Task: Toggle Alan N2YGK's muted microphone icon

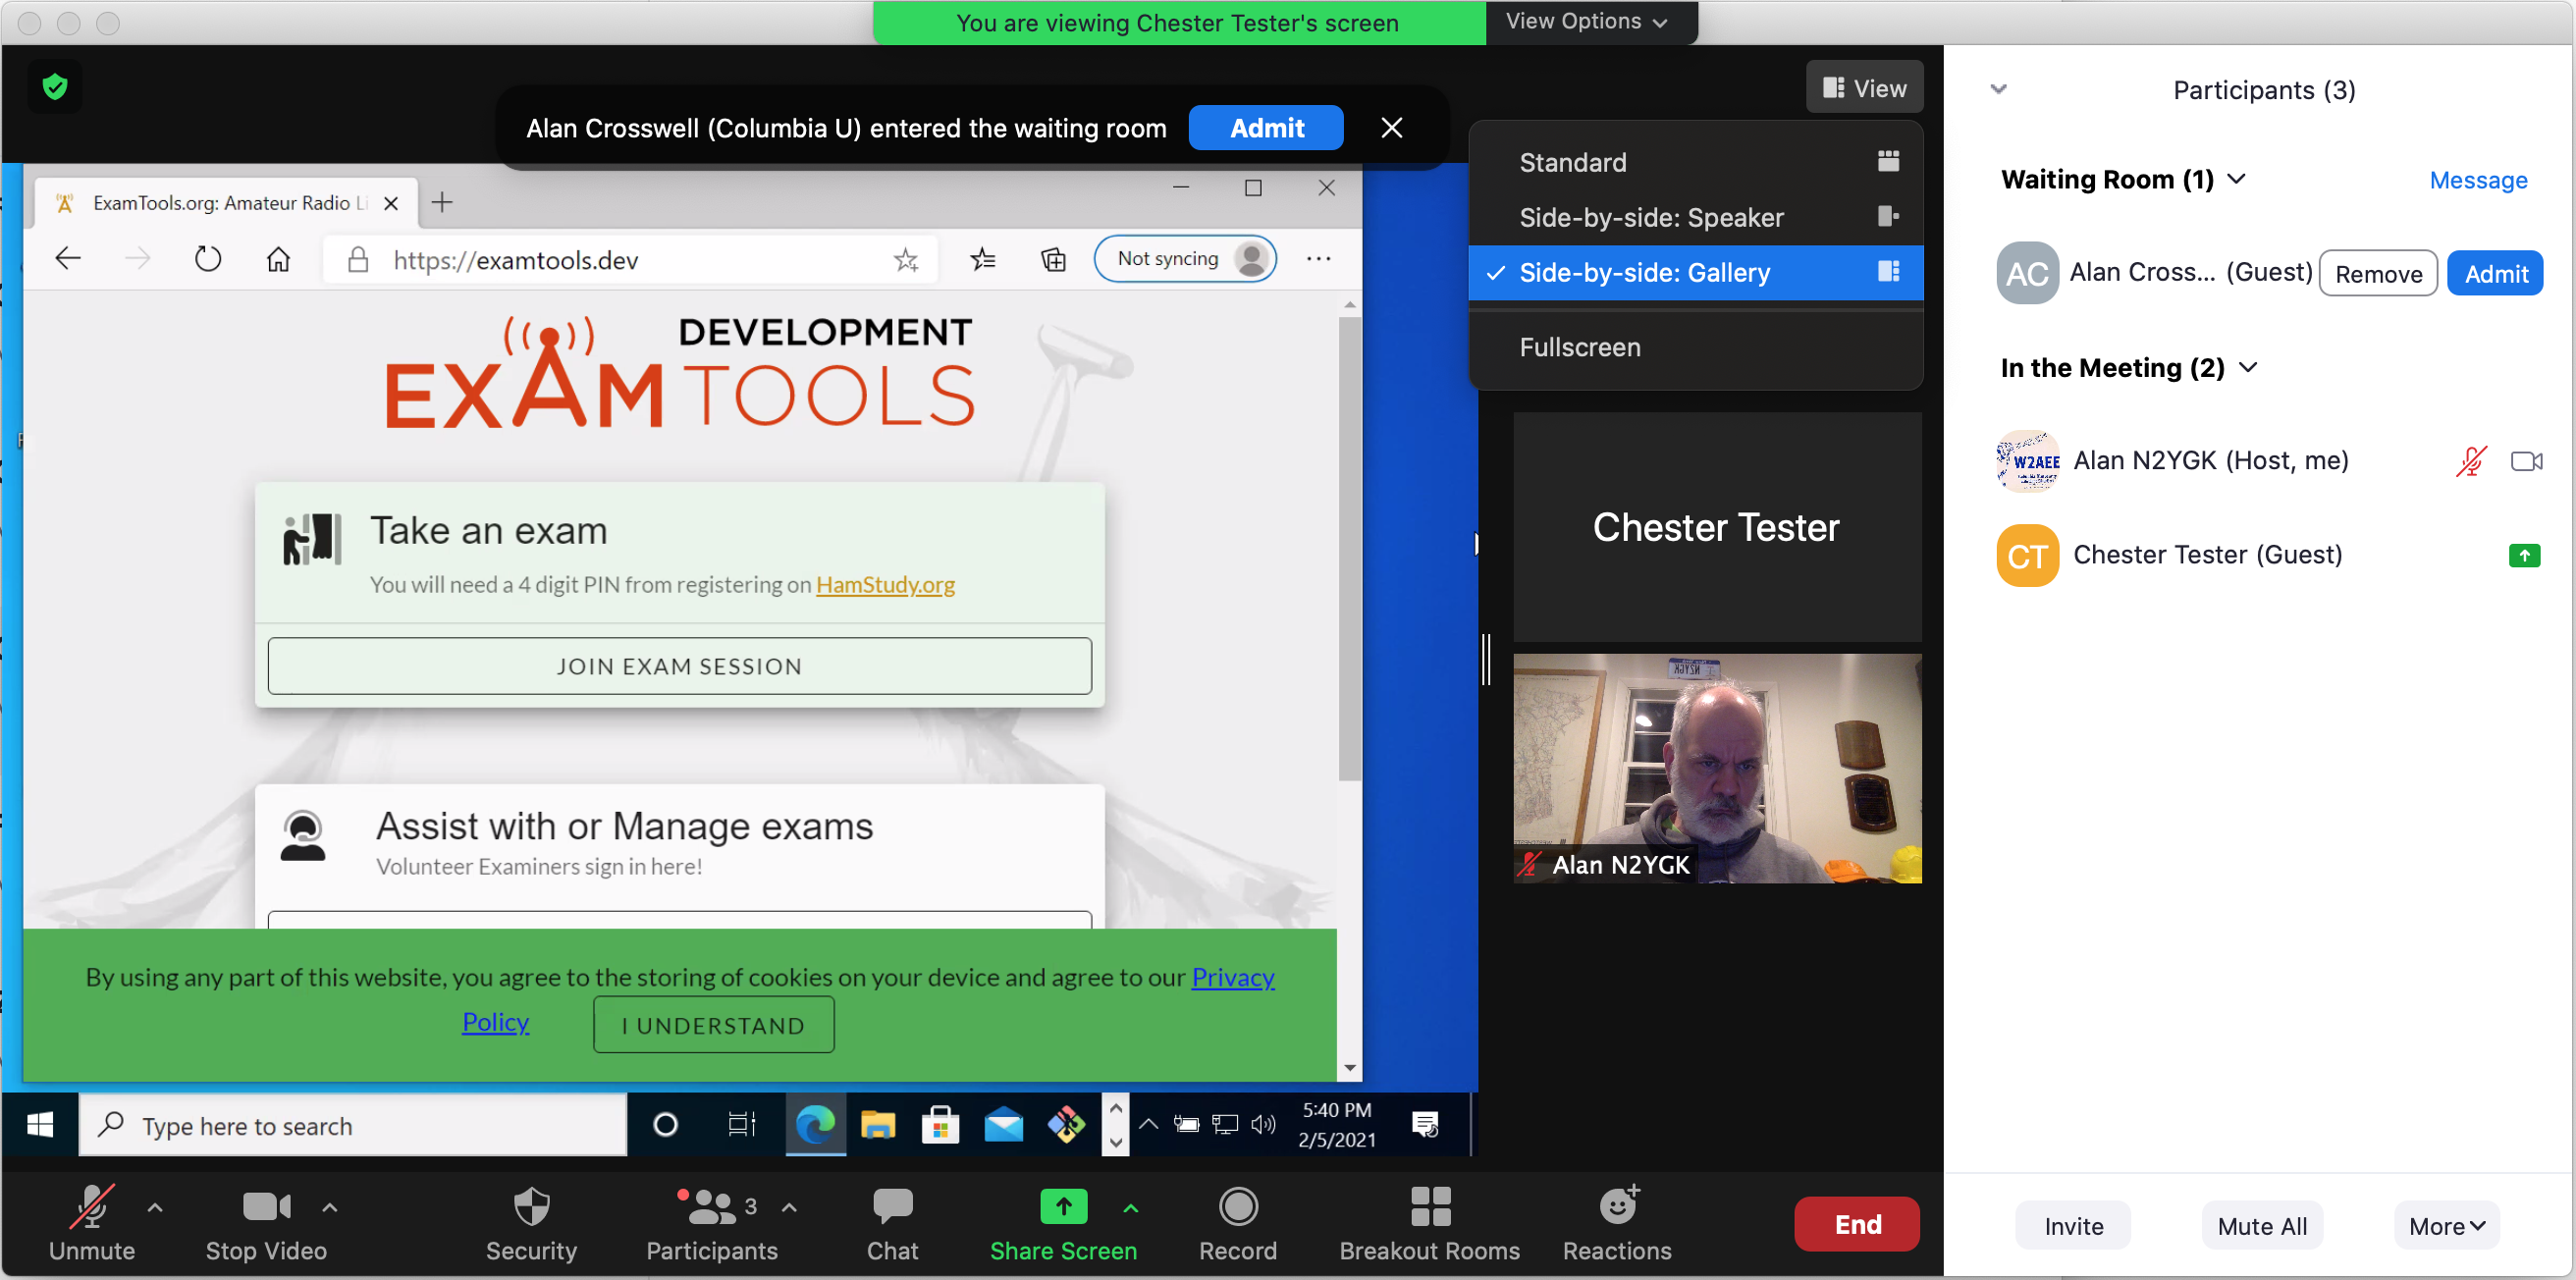Action: (2470, 461)
